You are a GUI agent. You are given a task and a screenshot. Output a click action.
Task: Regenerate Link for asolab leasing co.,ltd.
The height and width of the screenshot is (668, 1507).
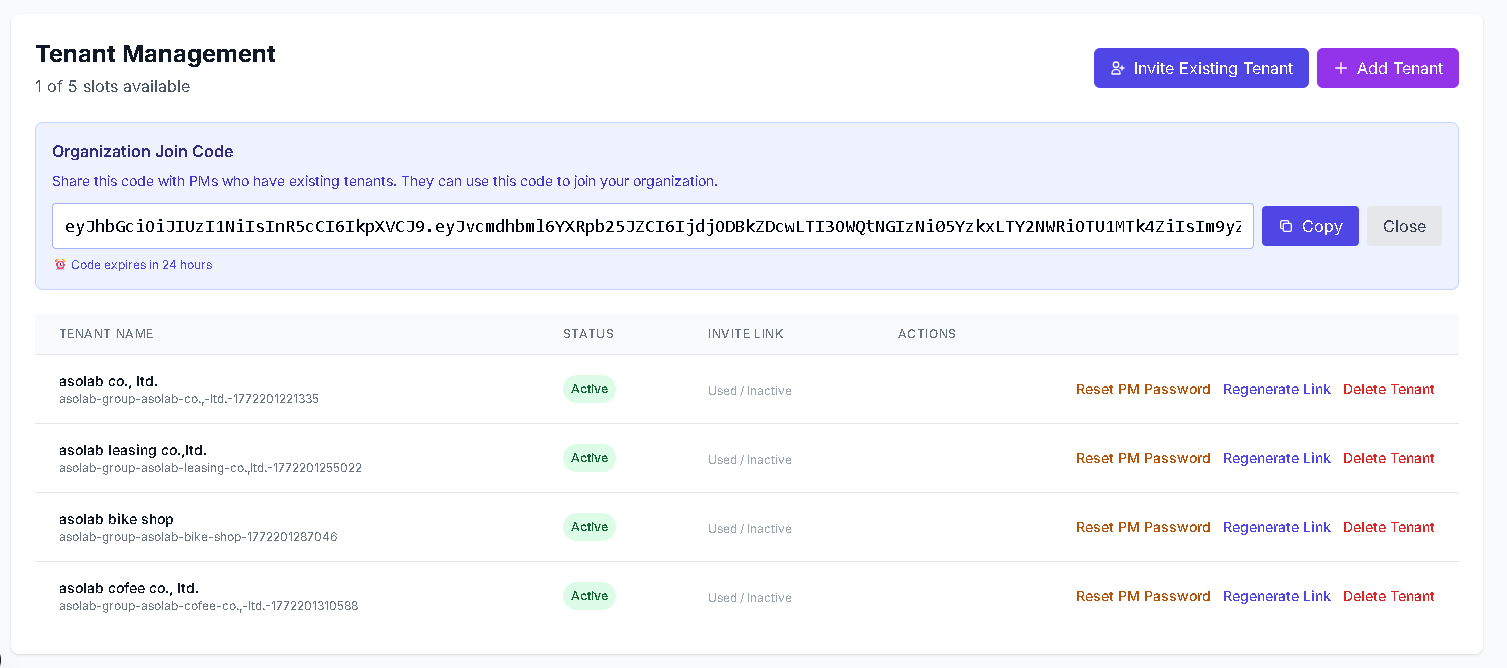click(1276, 458)
